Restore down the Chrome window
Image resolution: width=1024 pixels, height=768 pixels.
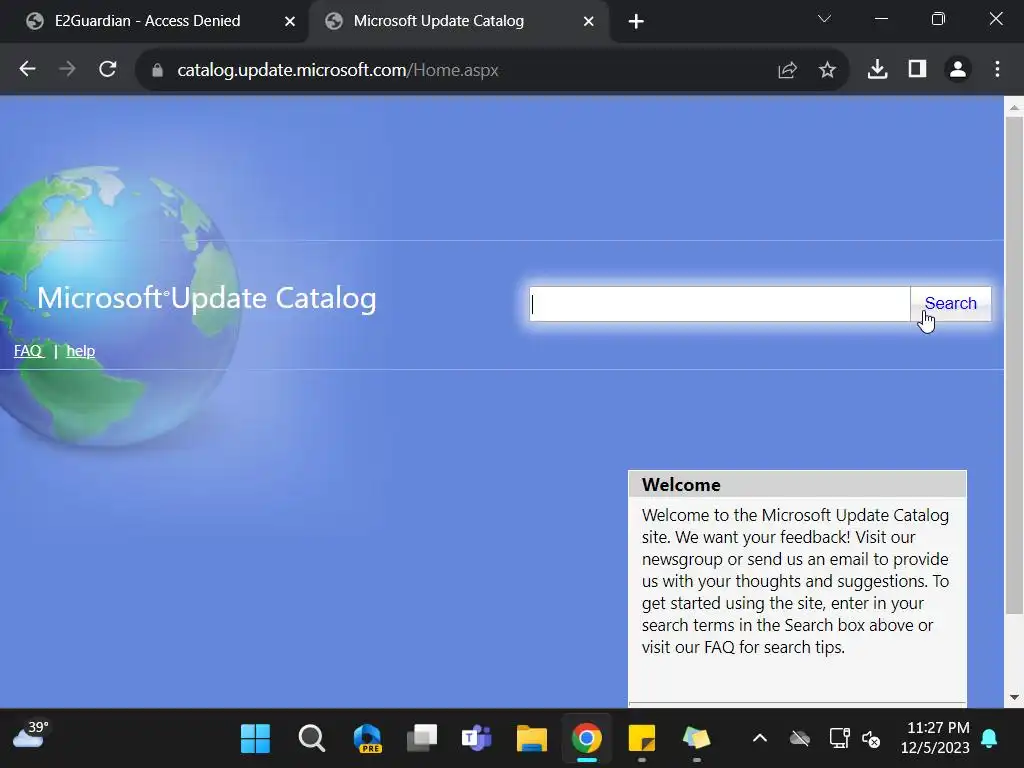coord(938,19)
